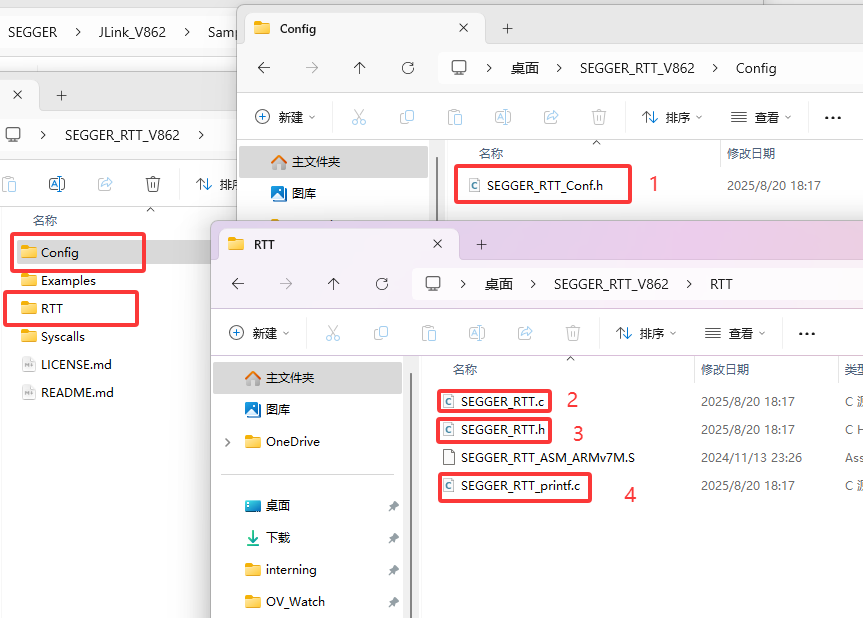This screenshot has height=618, width=863.
Task: Select the Config tab in the top window
Action: click(x=297, y=28)
